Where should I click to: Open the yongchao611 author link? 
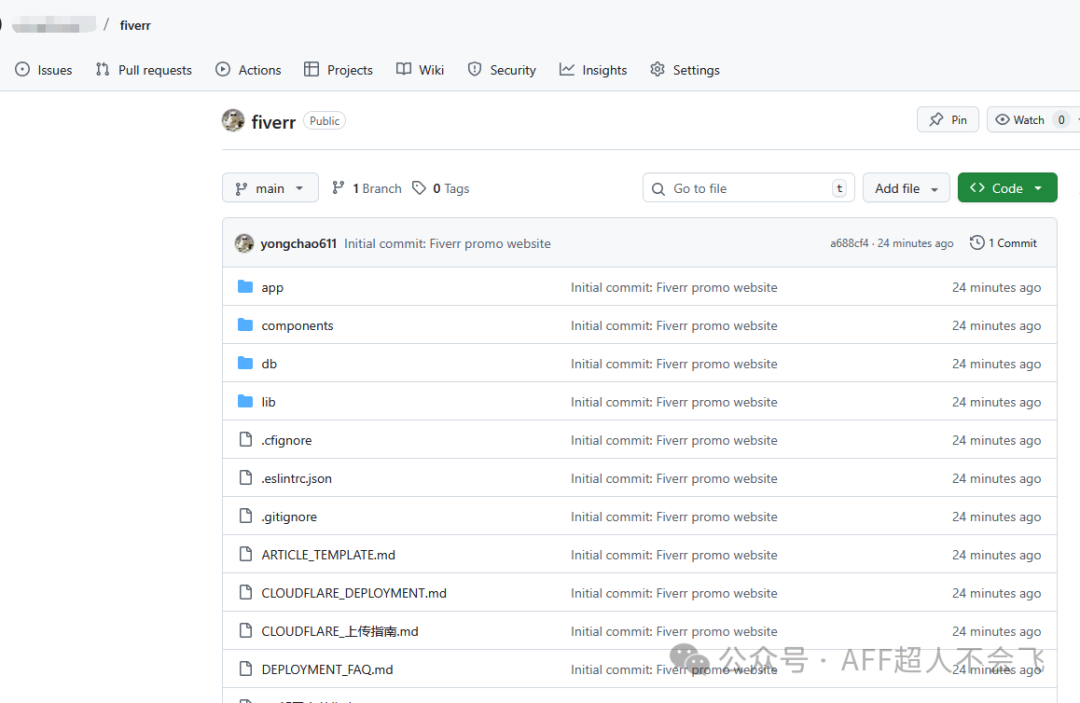(298, 244)
